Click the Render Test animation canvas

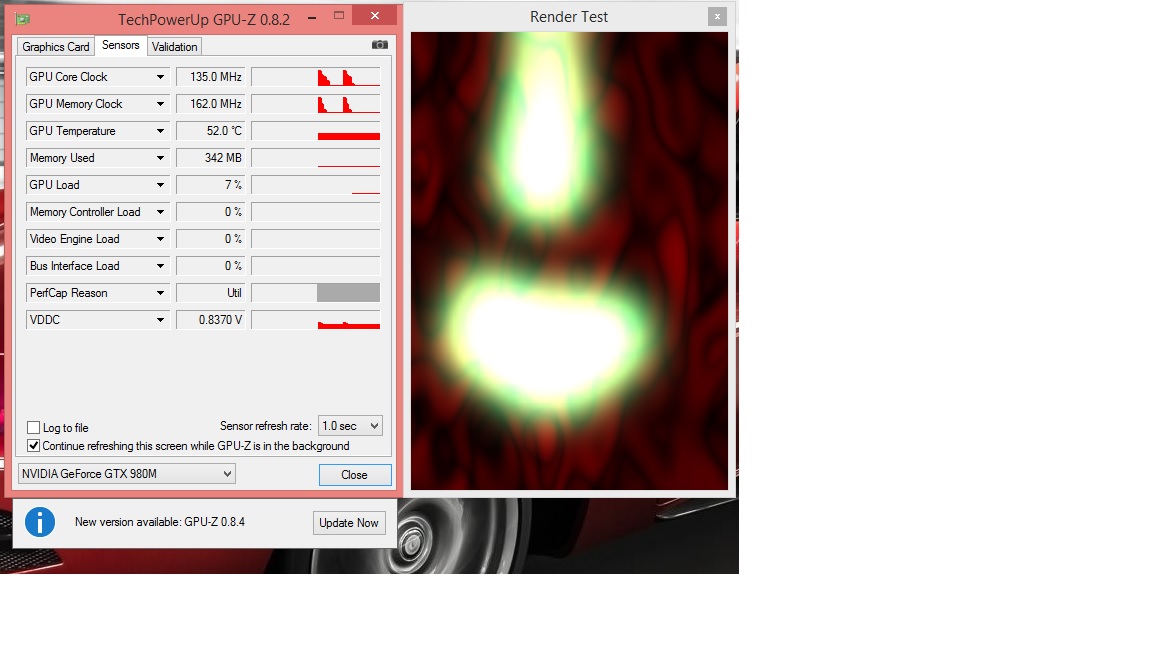click(569, 261)
